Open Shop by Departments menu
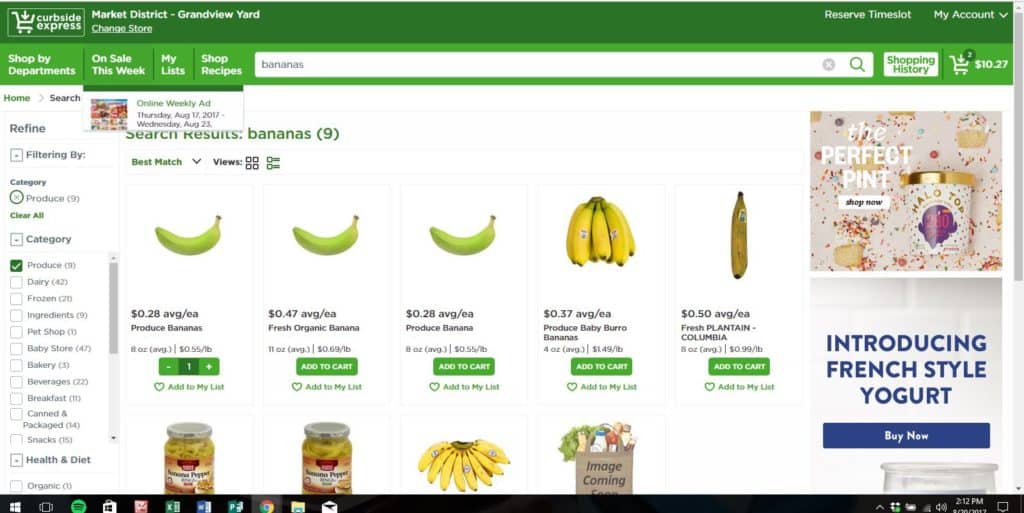 click(42, 65)
